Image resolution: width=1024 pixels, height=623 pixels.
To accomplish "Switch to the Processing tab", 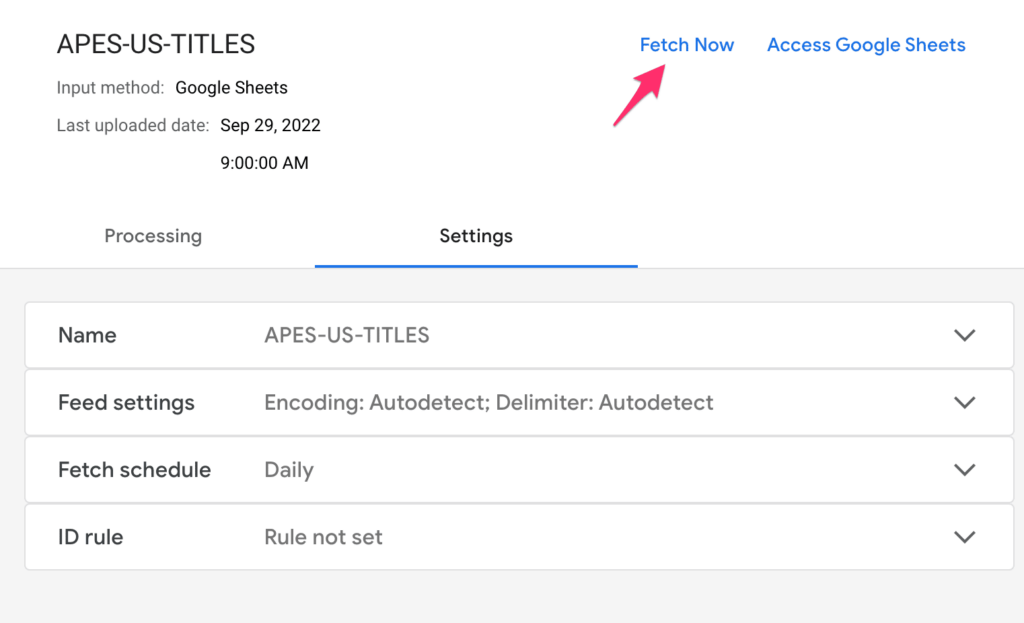I will click(153, 236).
